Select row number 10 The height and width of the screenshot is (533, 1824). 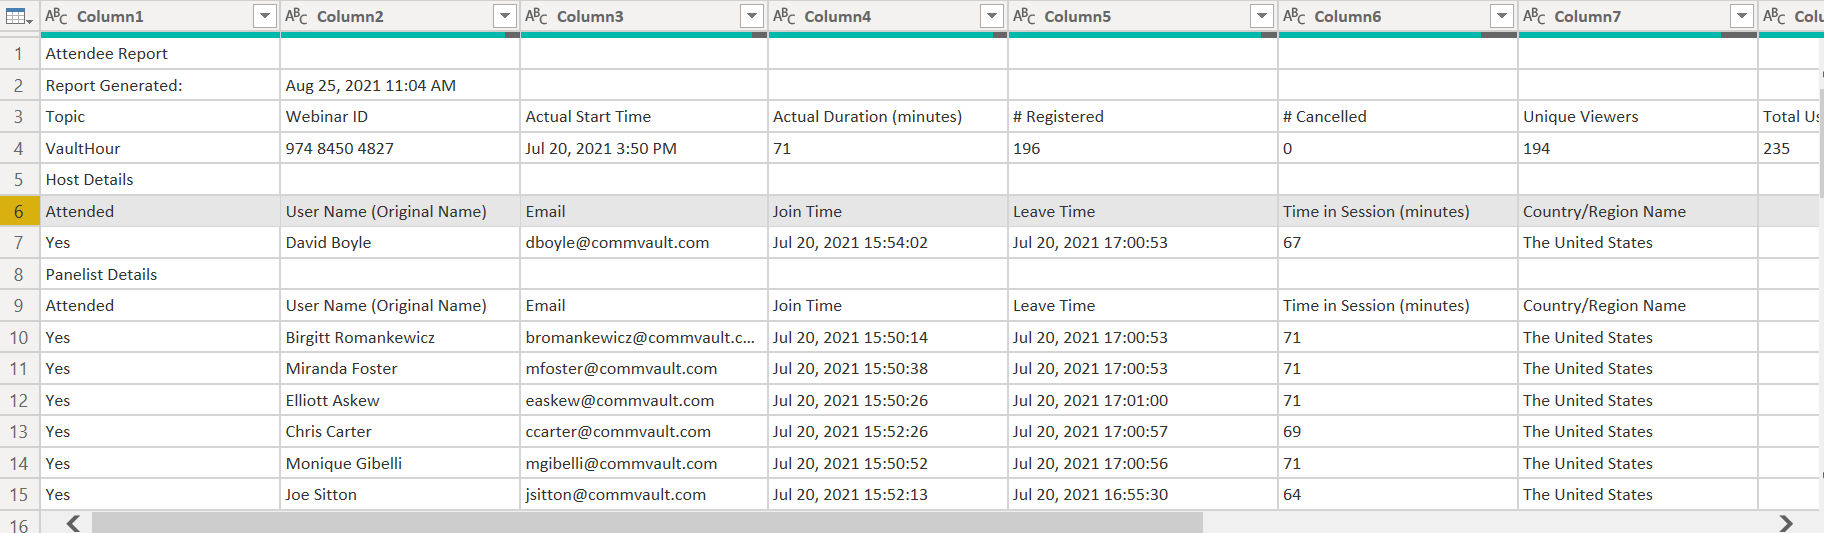19,337
